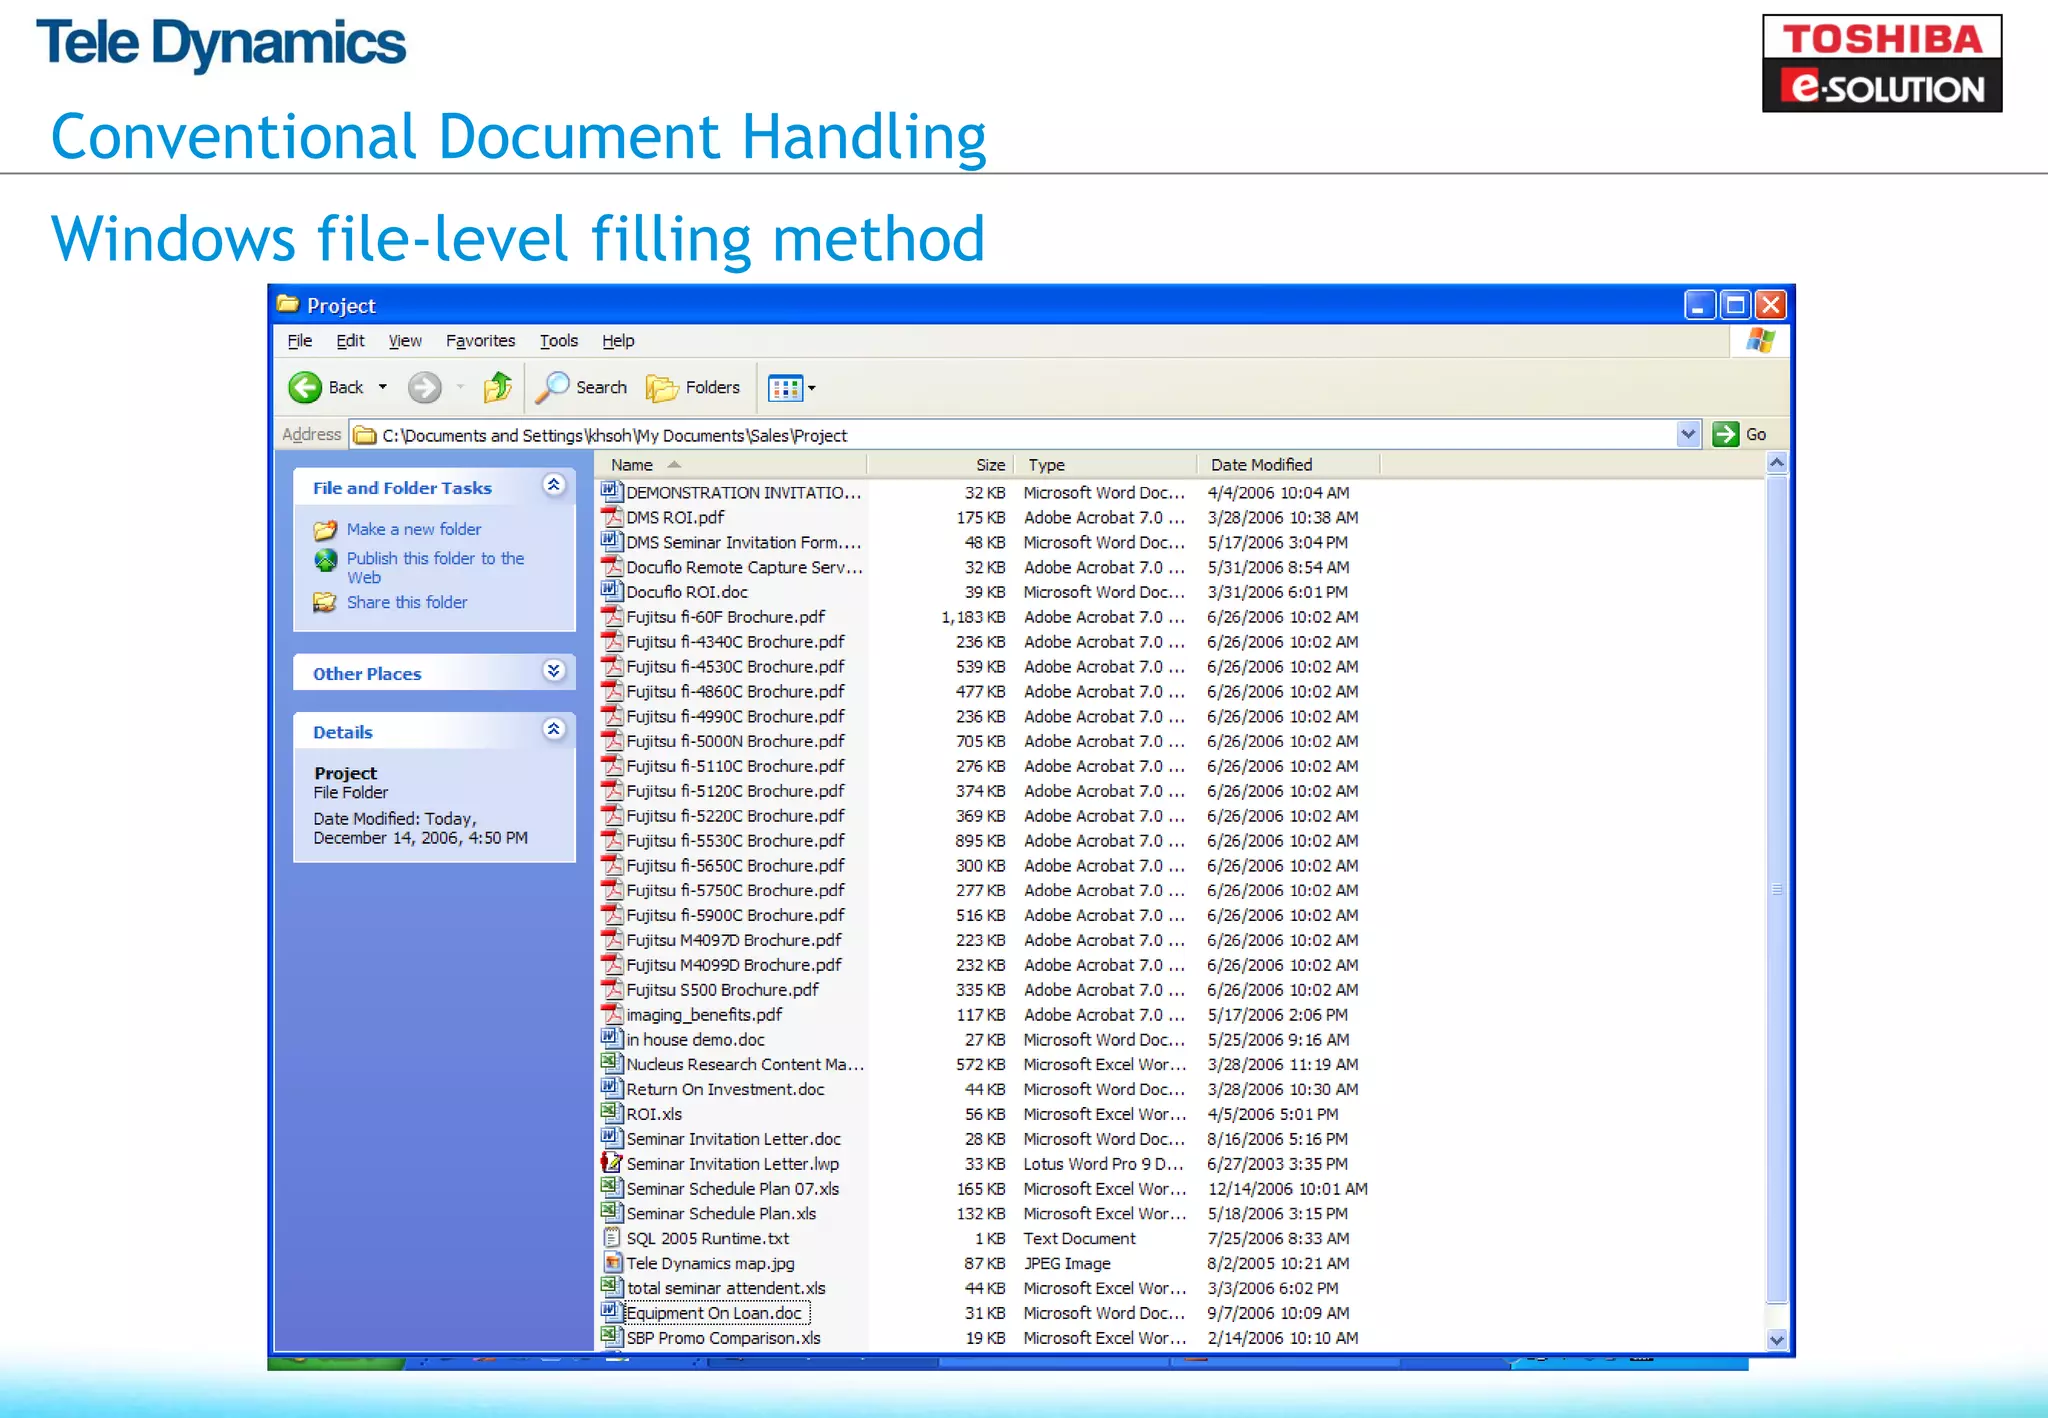Open the Back button history dropdown arrow
2048x1418 pixels.
tap(382, 387)
